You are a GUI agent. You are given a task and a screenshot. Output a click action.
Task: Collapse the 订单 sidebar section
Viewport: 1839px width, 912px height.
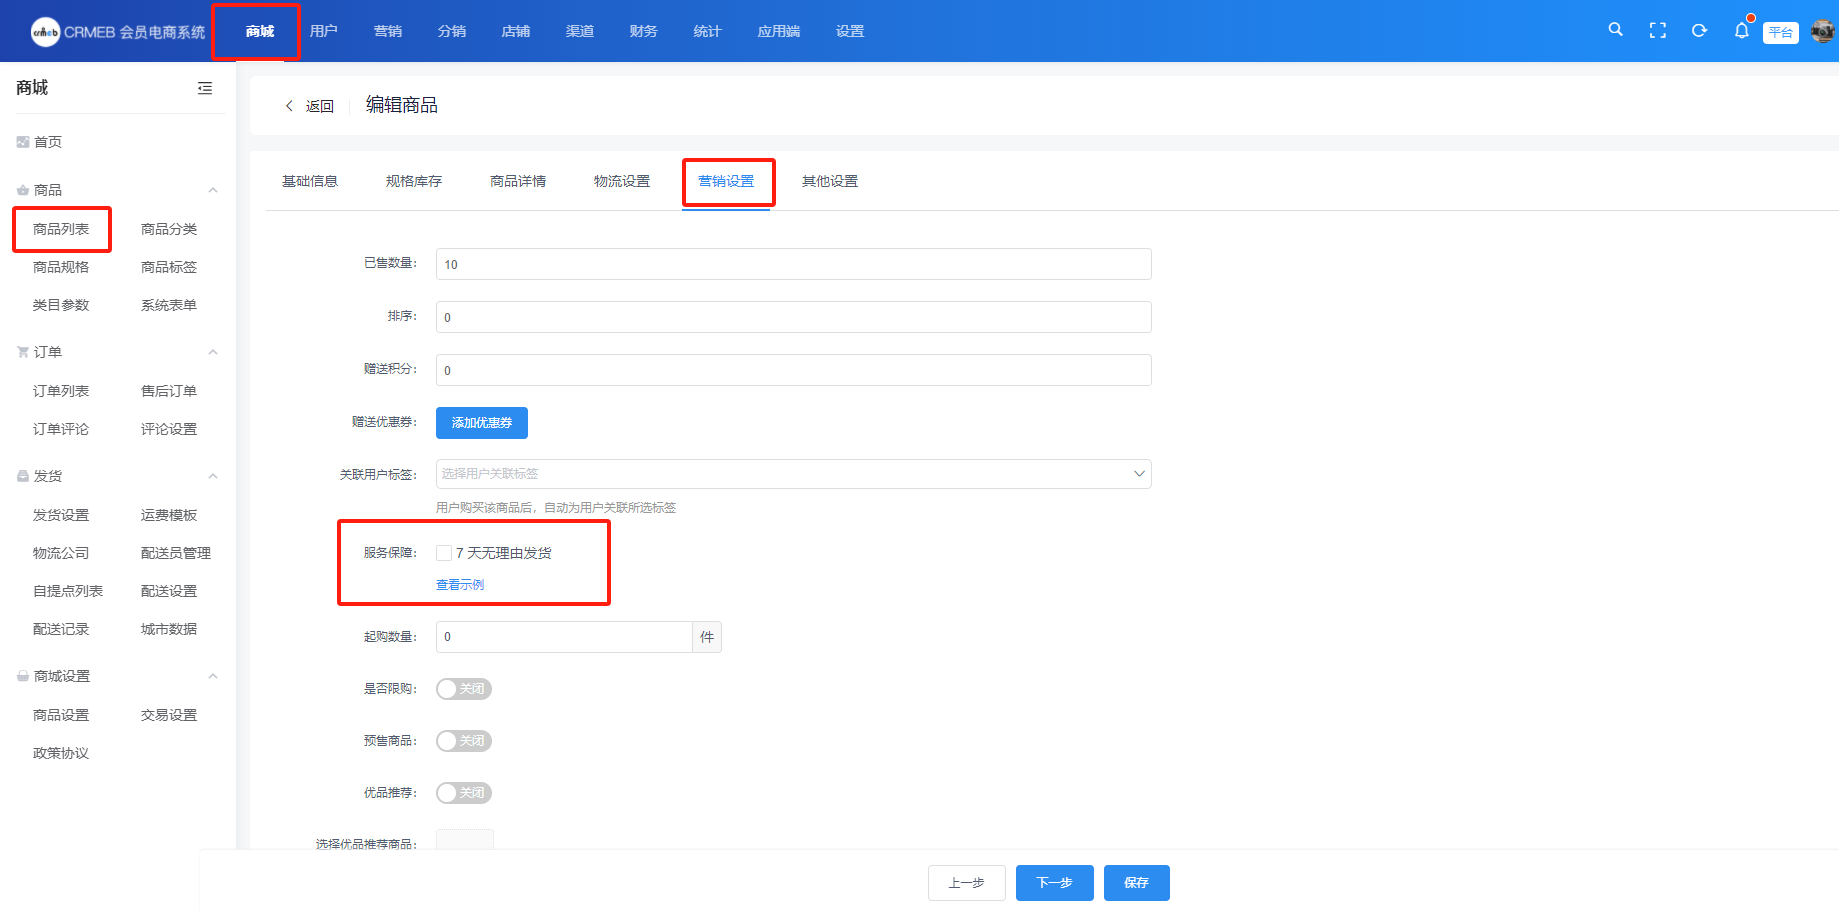213,352
